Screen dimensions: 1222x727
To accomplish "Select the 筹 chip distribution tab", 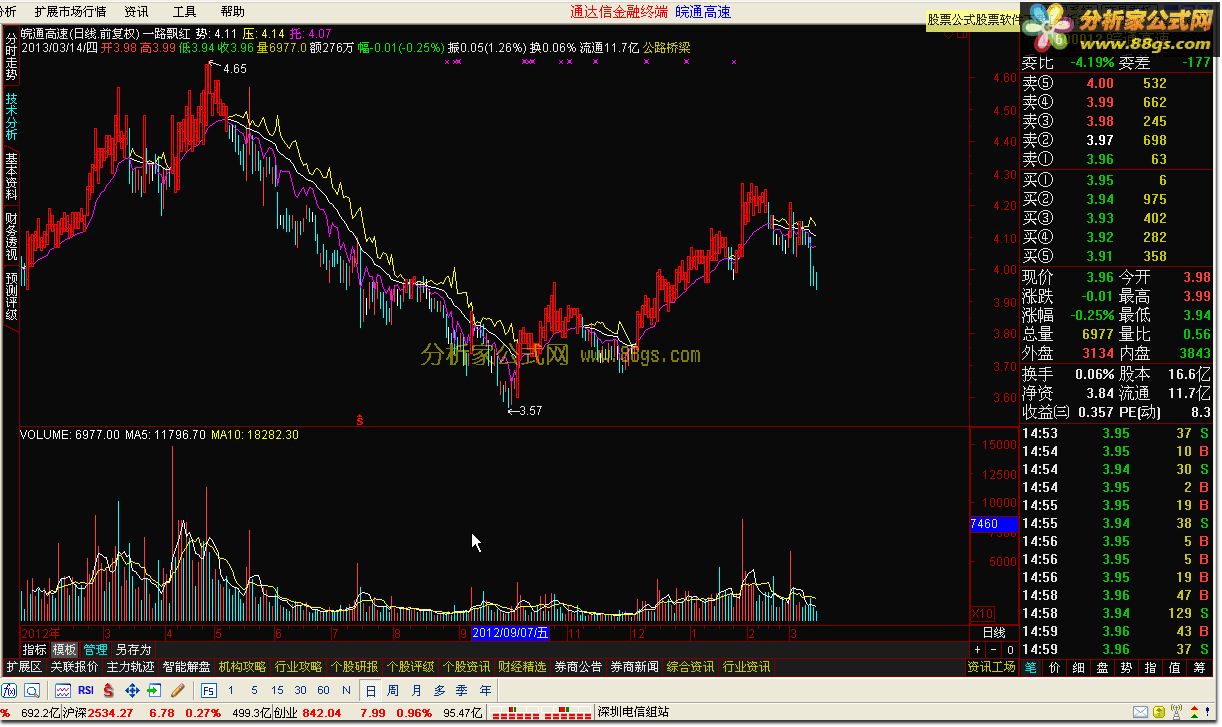I will pos(1200,668).
